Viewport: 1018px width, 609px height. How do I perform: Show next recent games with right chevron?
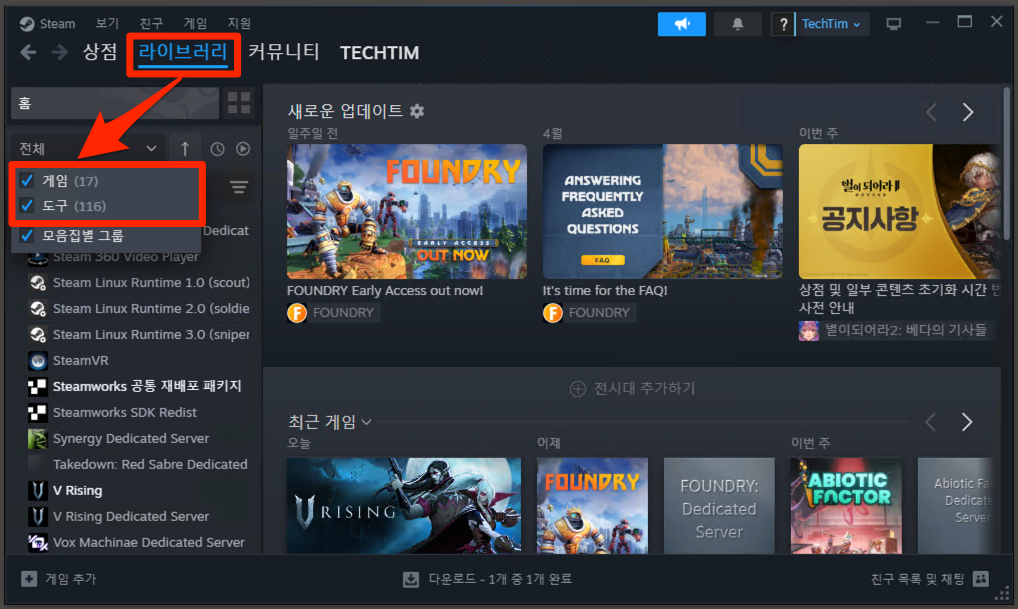click(x=967, y=422)
